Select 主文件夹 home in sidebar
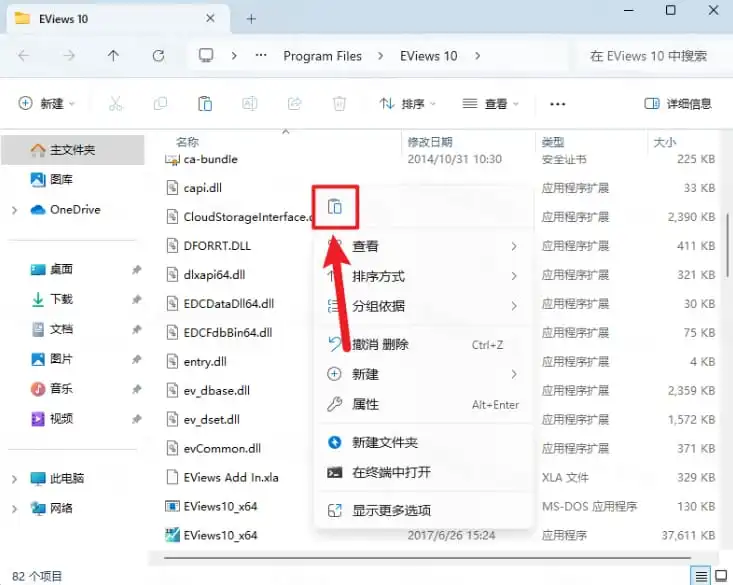This screenshot has height=585, width=733. (73, 150)
